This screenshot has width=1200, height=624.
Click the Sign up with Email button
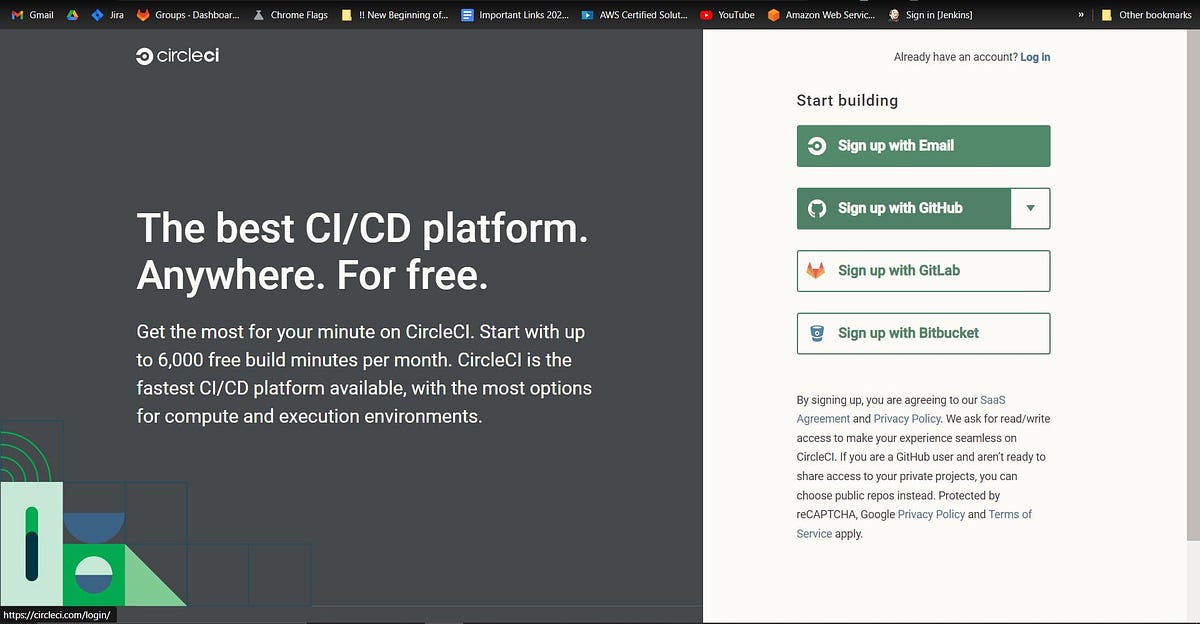(x=922, y=145)
